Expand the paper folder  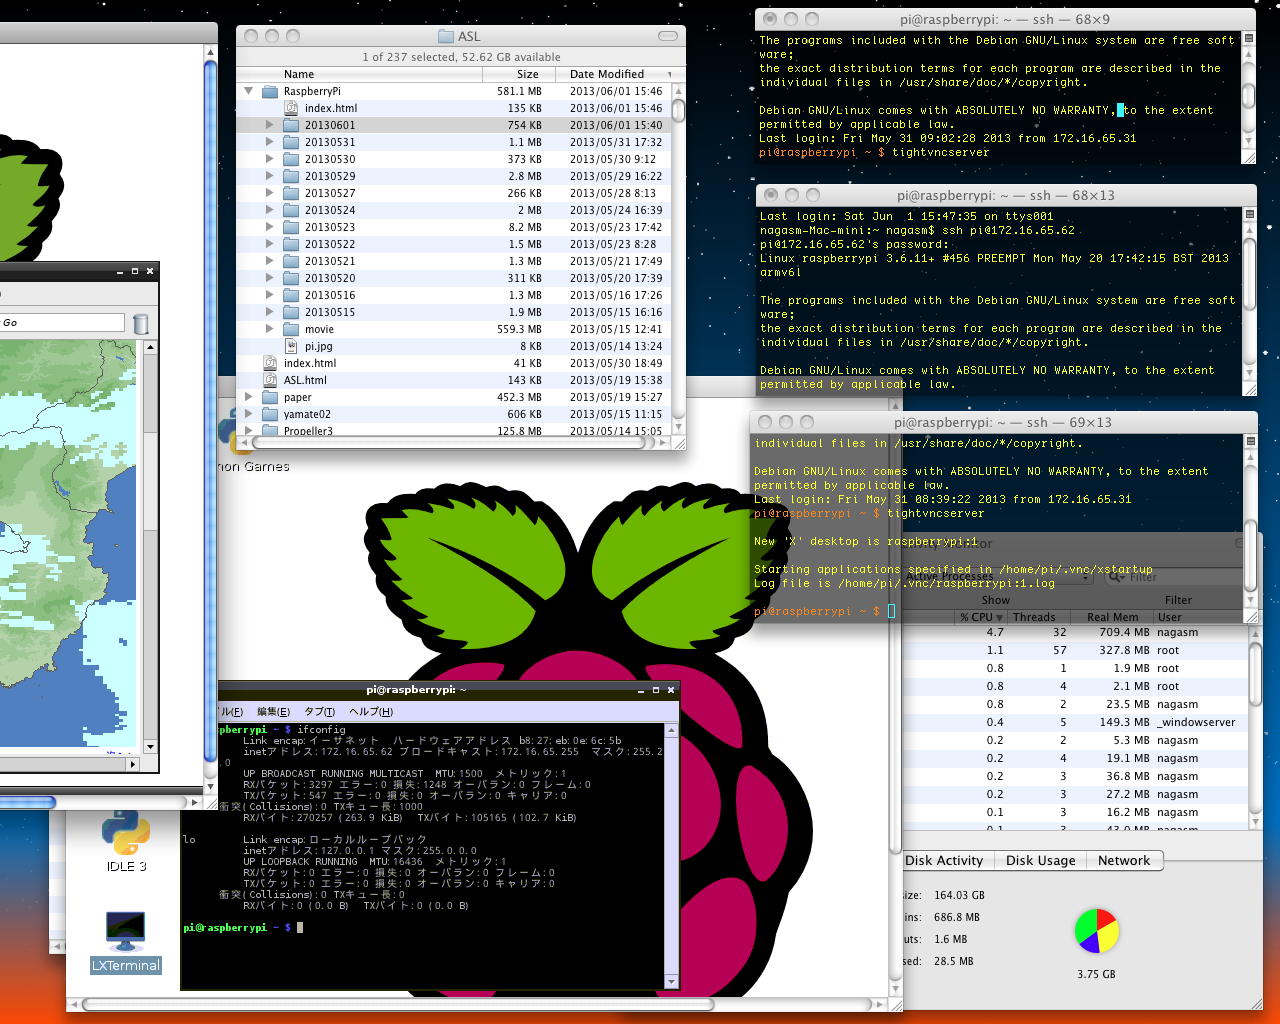248,397
